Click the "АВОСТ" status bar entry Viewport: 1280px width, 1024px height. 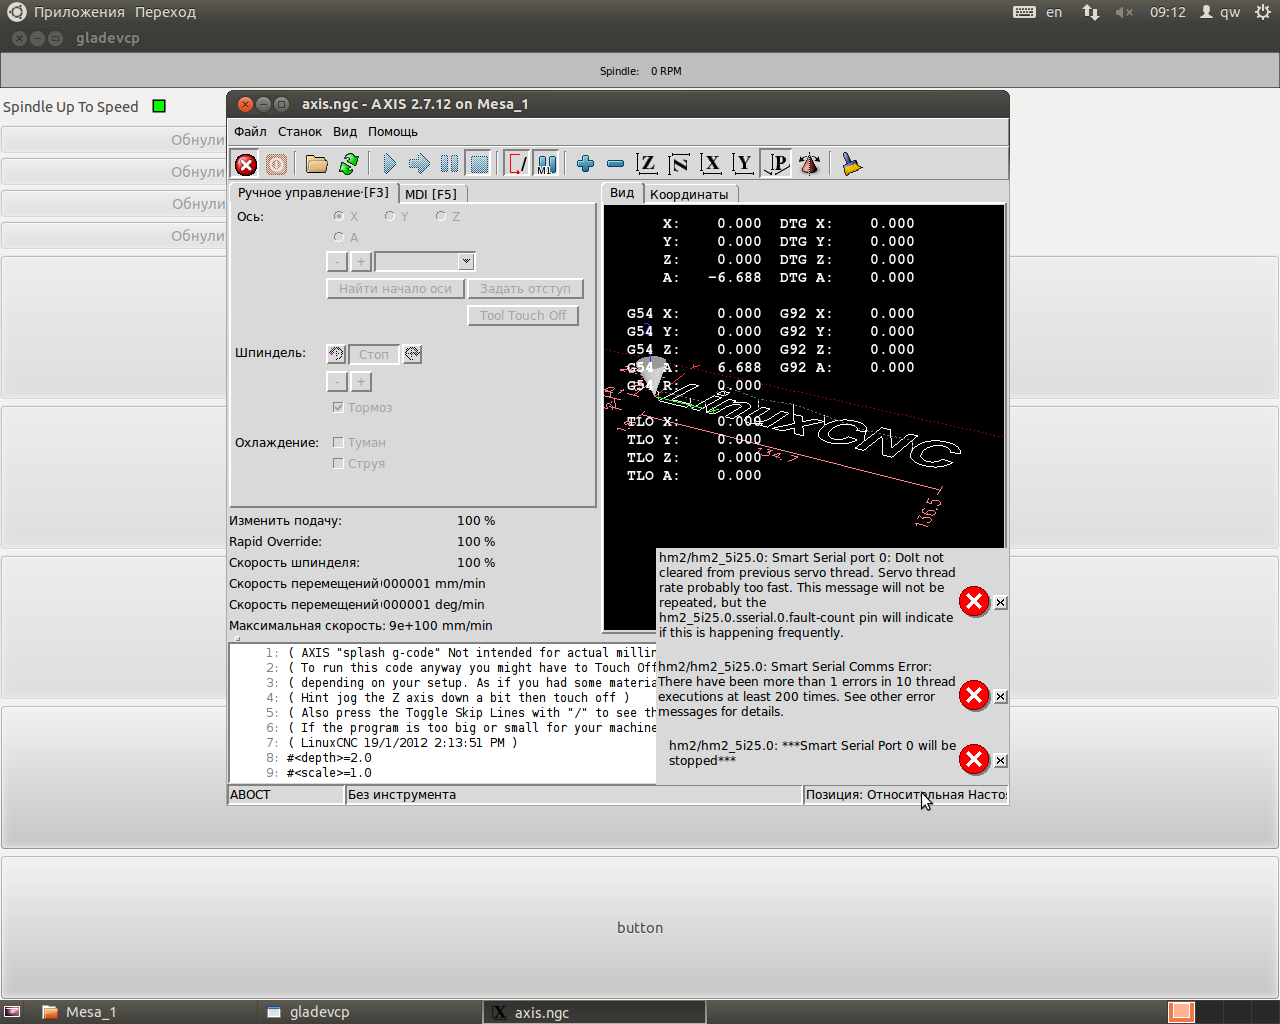tap(286, 795)
